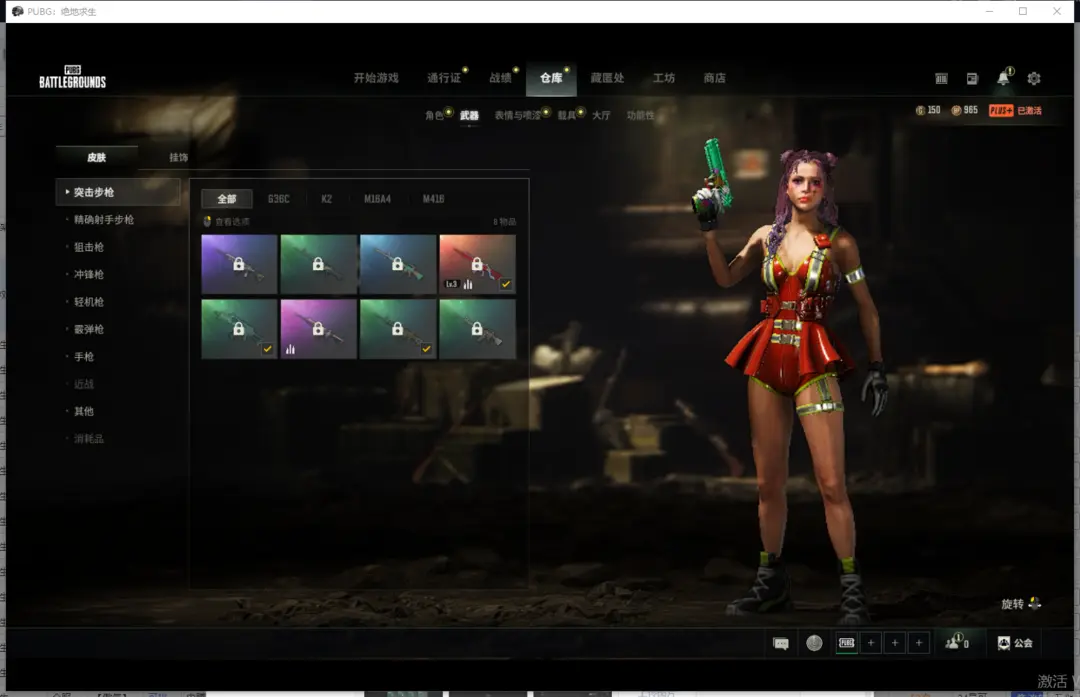This screenshot has height=697, width=1080.
Task: Select third skin with checkmark in second row
Action: pyautogui.click(x=398, y=329)
